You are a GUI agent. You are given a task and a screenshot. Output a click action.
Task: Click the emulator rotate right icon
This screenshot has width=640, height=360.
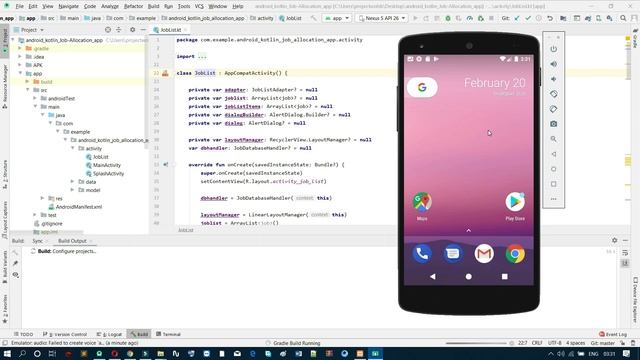tap(553, 109)
